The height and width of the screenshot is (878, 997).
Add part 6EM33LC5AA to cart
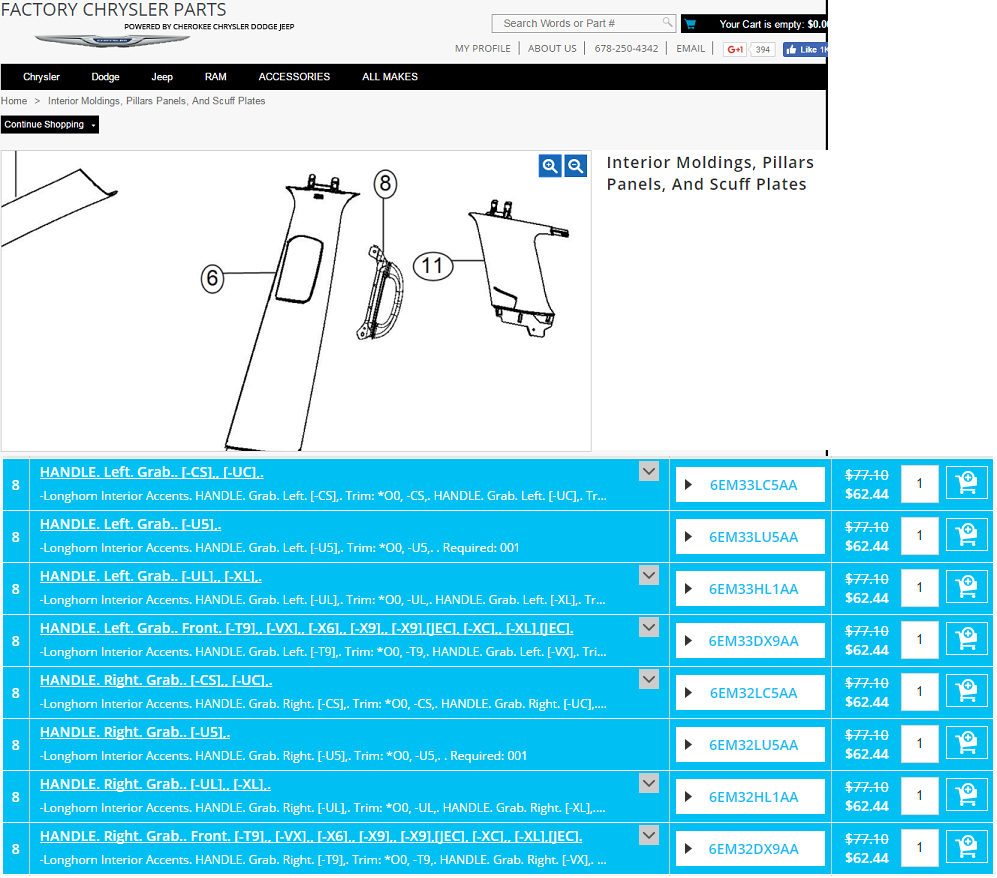point(966,484)
